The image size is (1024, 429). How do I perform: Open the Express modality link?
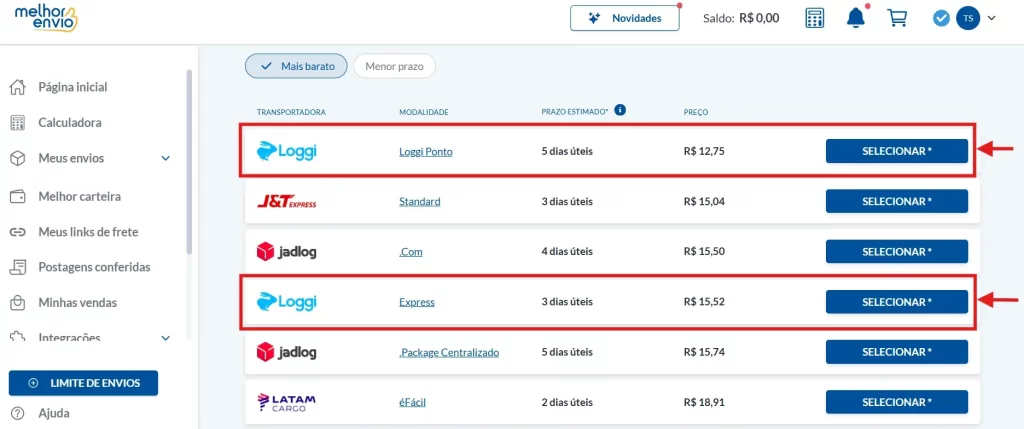coord(417,302)
